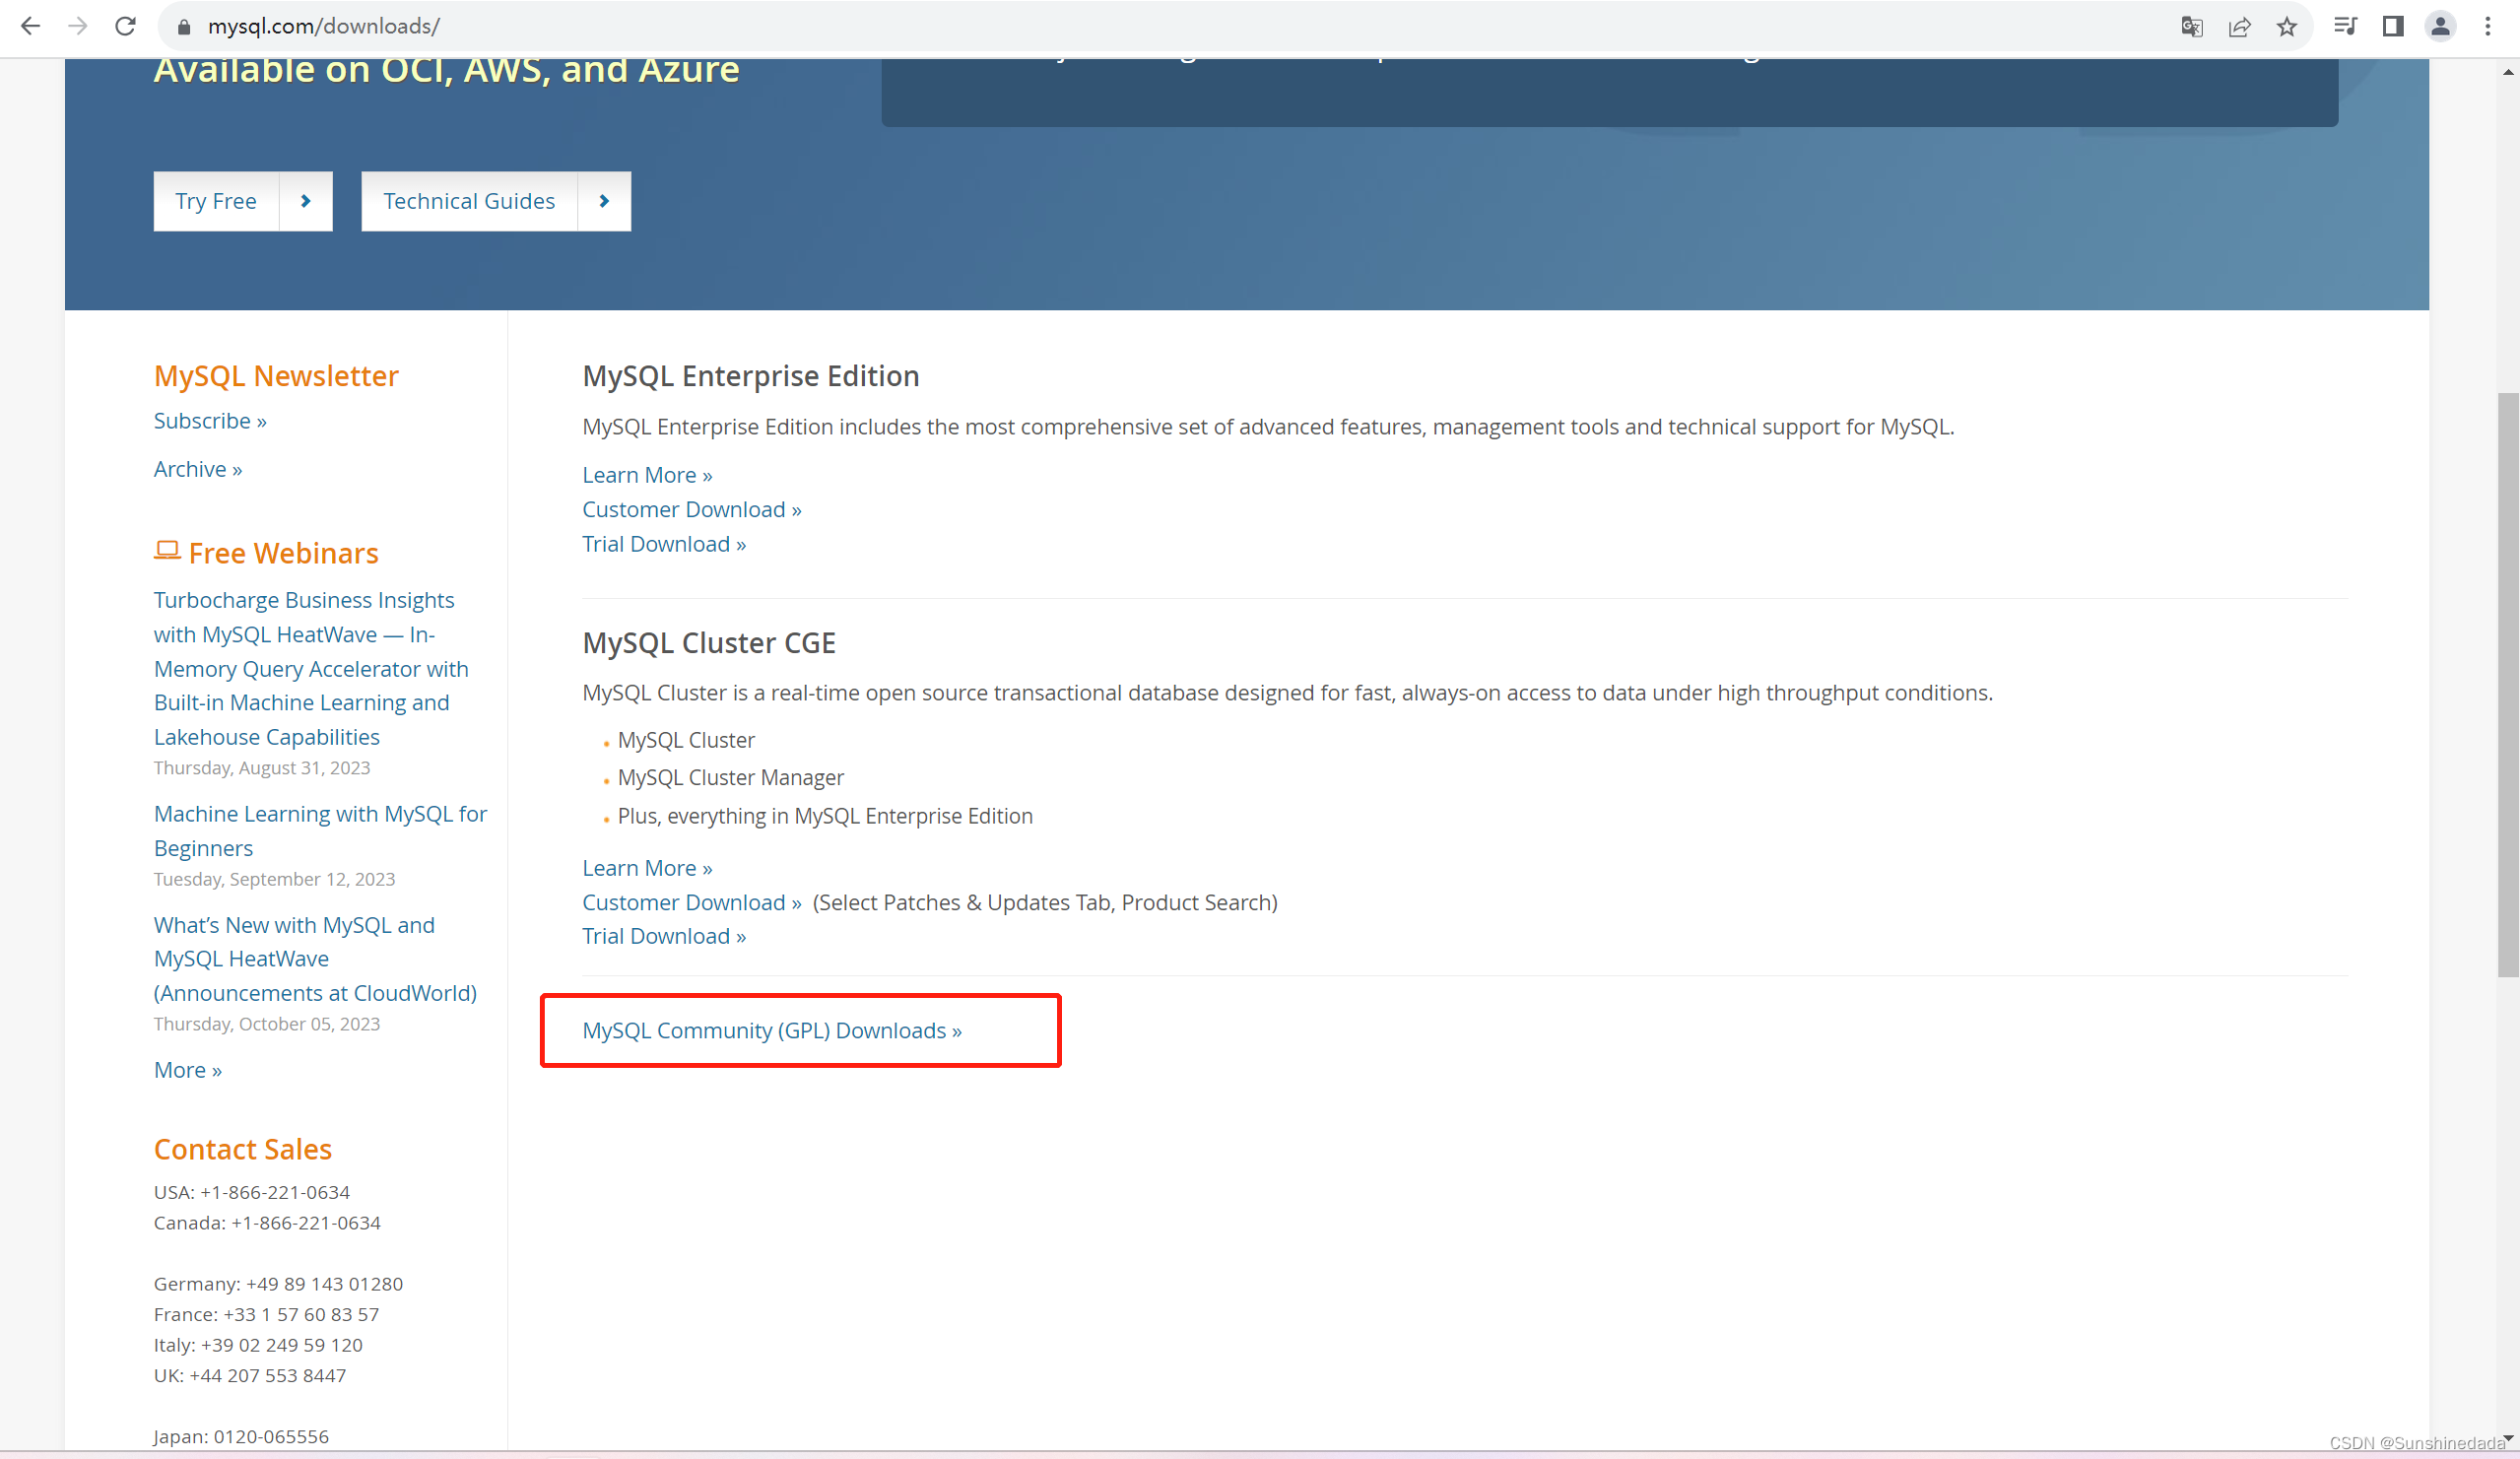
Task: Open the newsletter Archive link
Action: click(198, 469)
